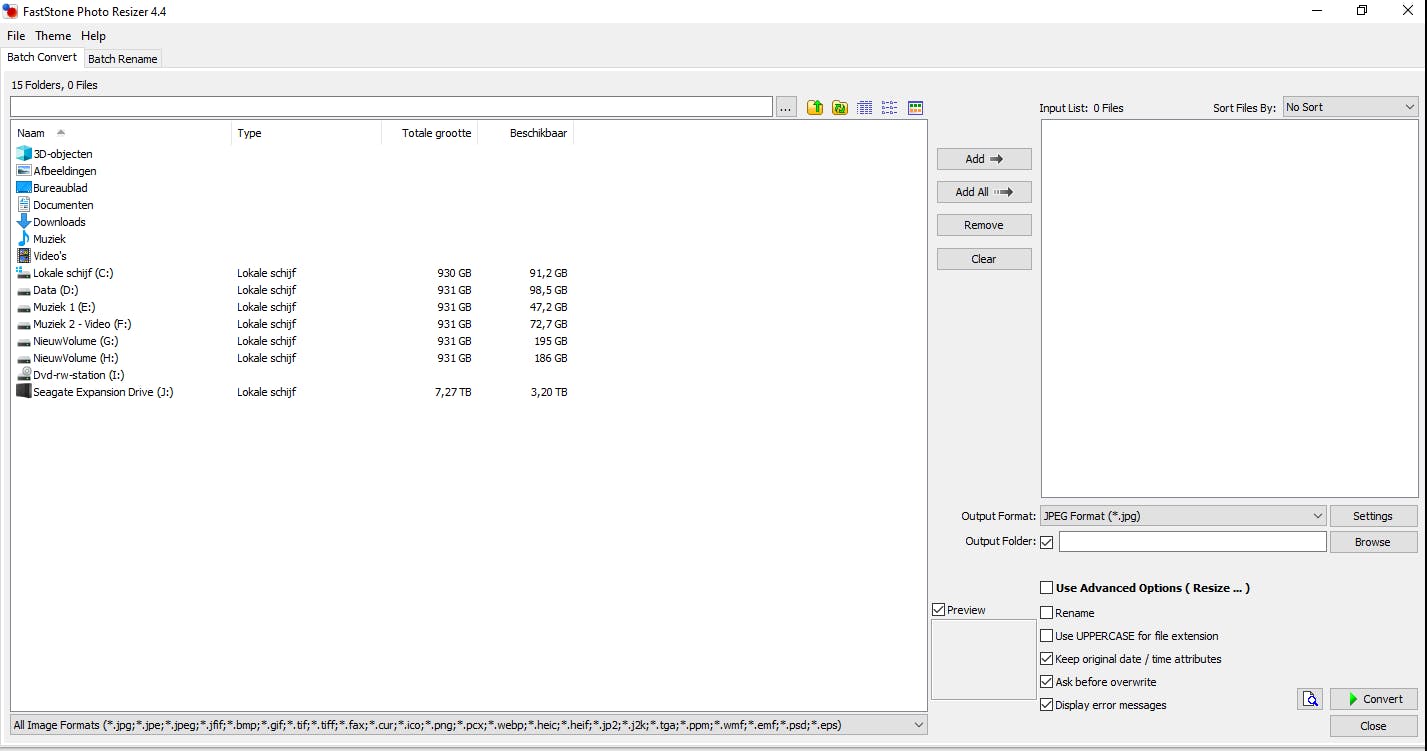Sort by the Totale grootte column header
Viewport: 1427px width, 751px height.
430,133
